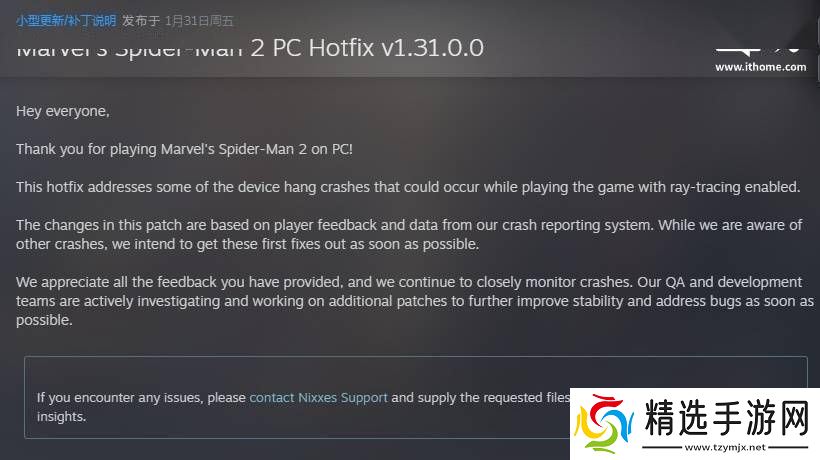The height and width of the screenshot is (460, 820).
Task: Click the "crash reporting system" phrase
Action: (577, 225)
